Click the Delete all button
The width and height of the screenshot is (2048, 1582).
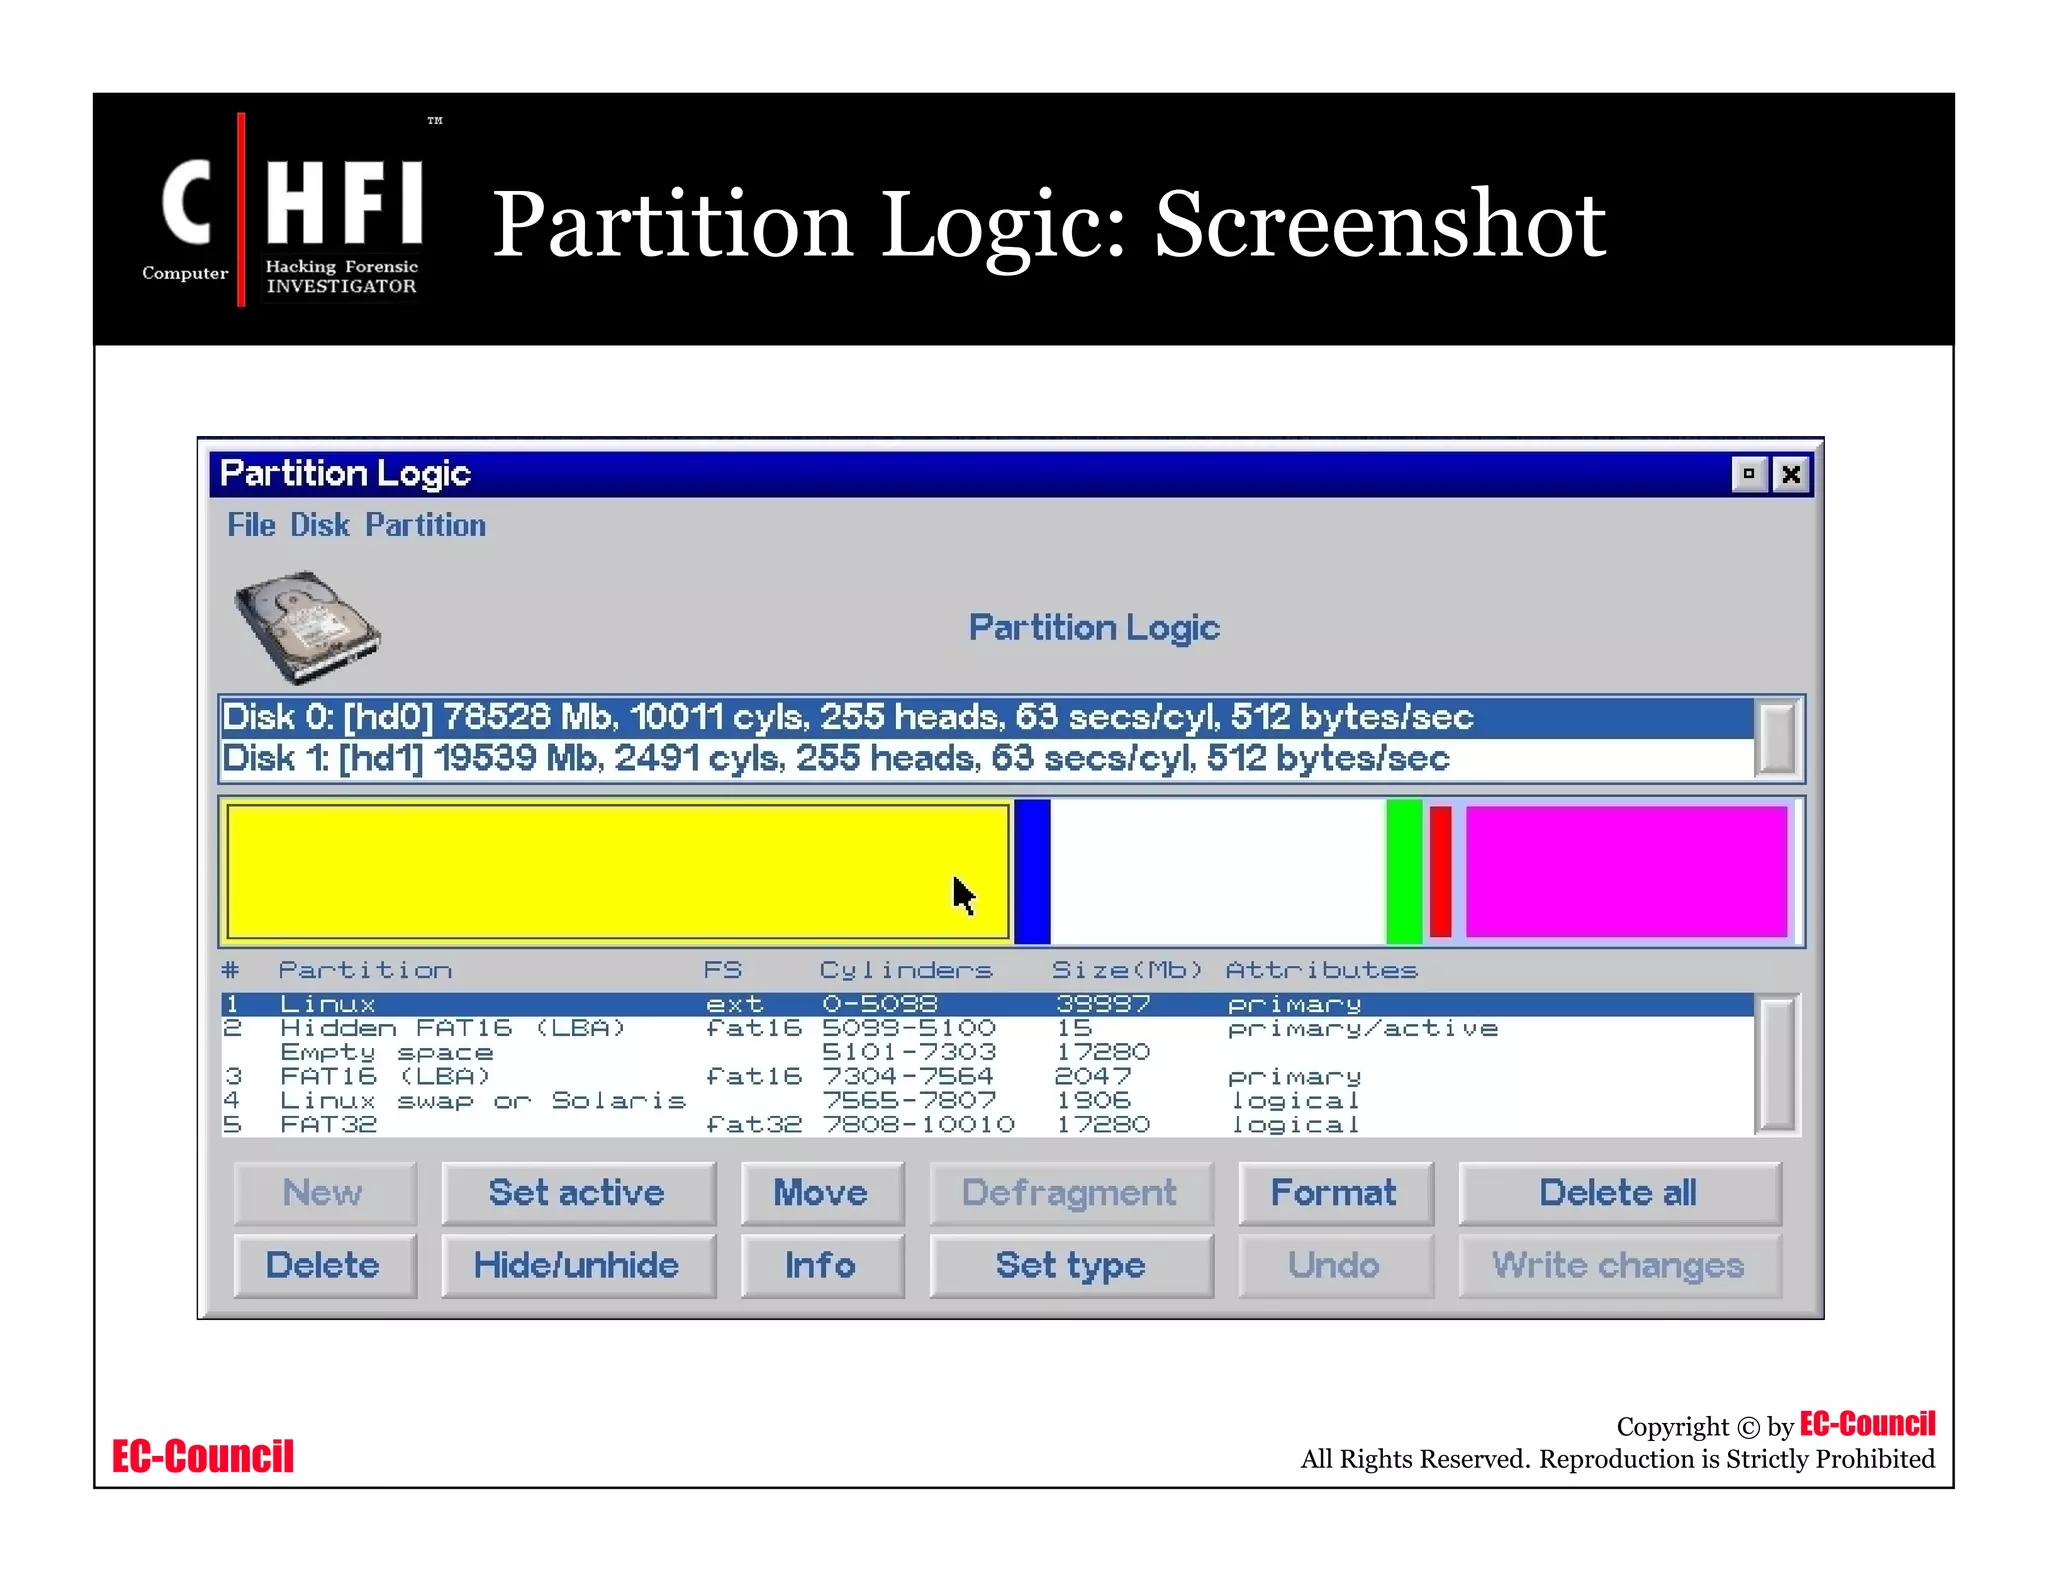(x=1618, y=1193)
